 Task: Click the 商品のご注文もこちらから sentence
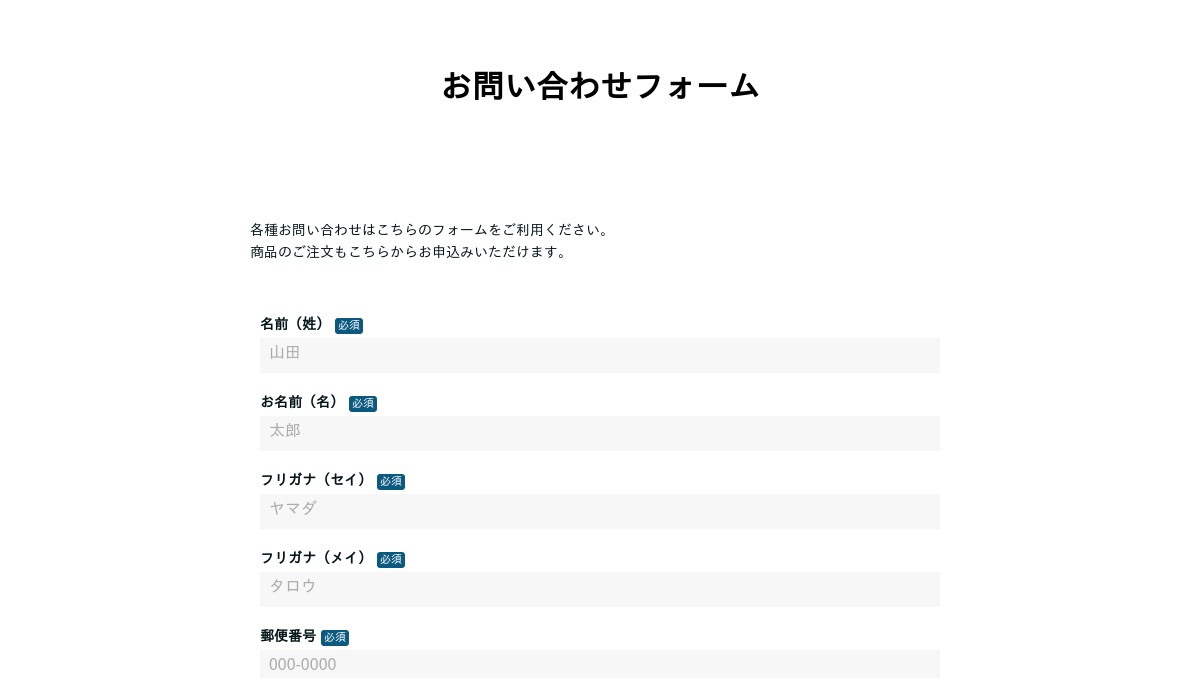coord(409,252)
